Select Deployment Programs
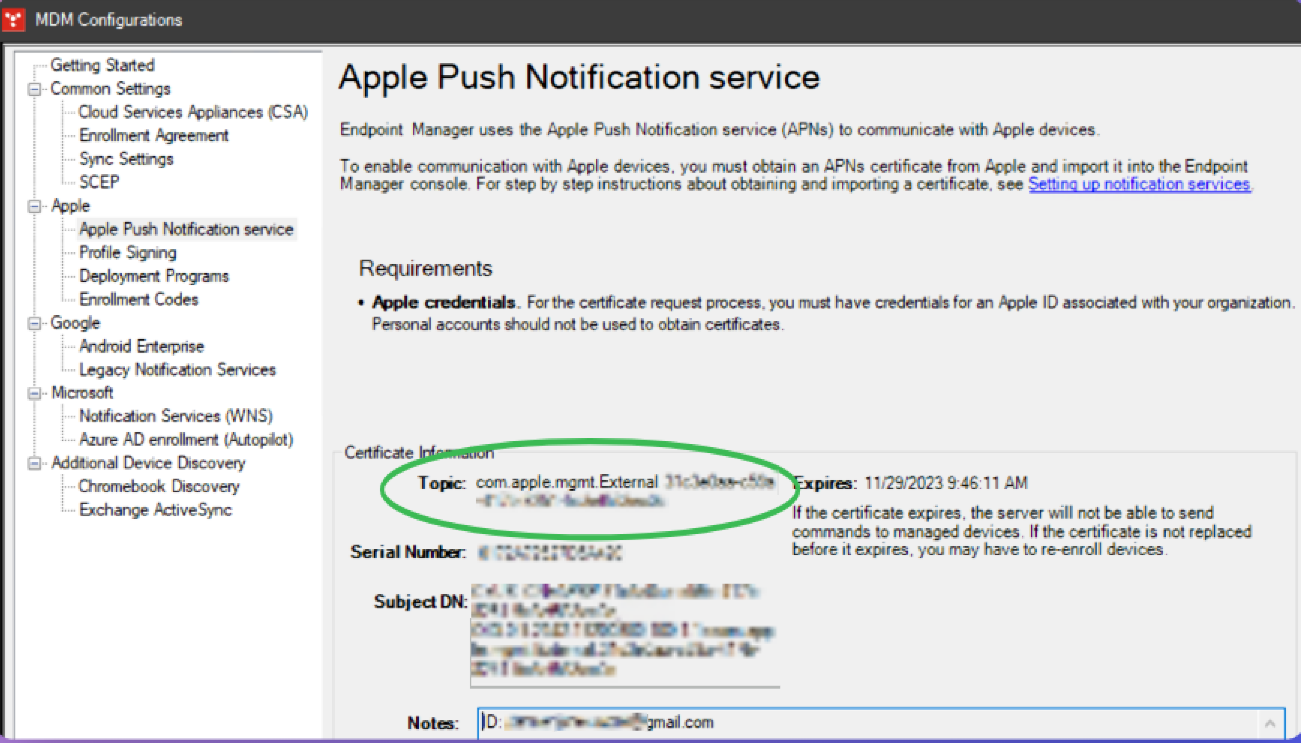The height and width of the screenshot is (743, 1301). (154, 276)
